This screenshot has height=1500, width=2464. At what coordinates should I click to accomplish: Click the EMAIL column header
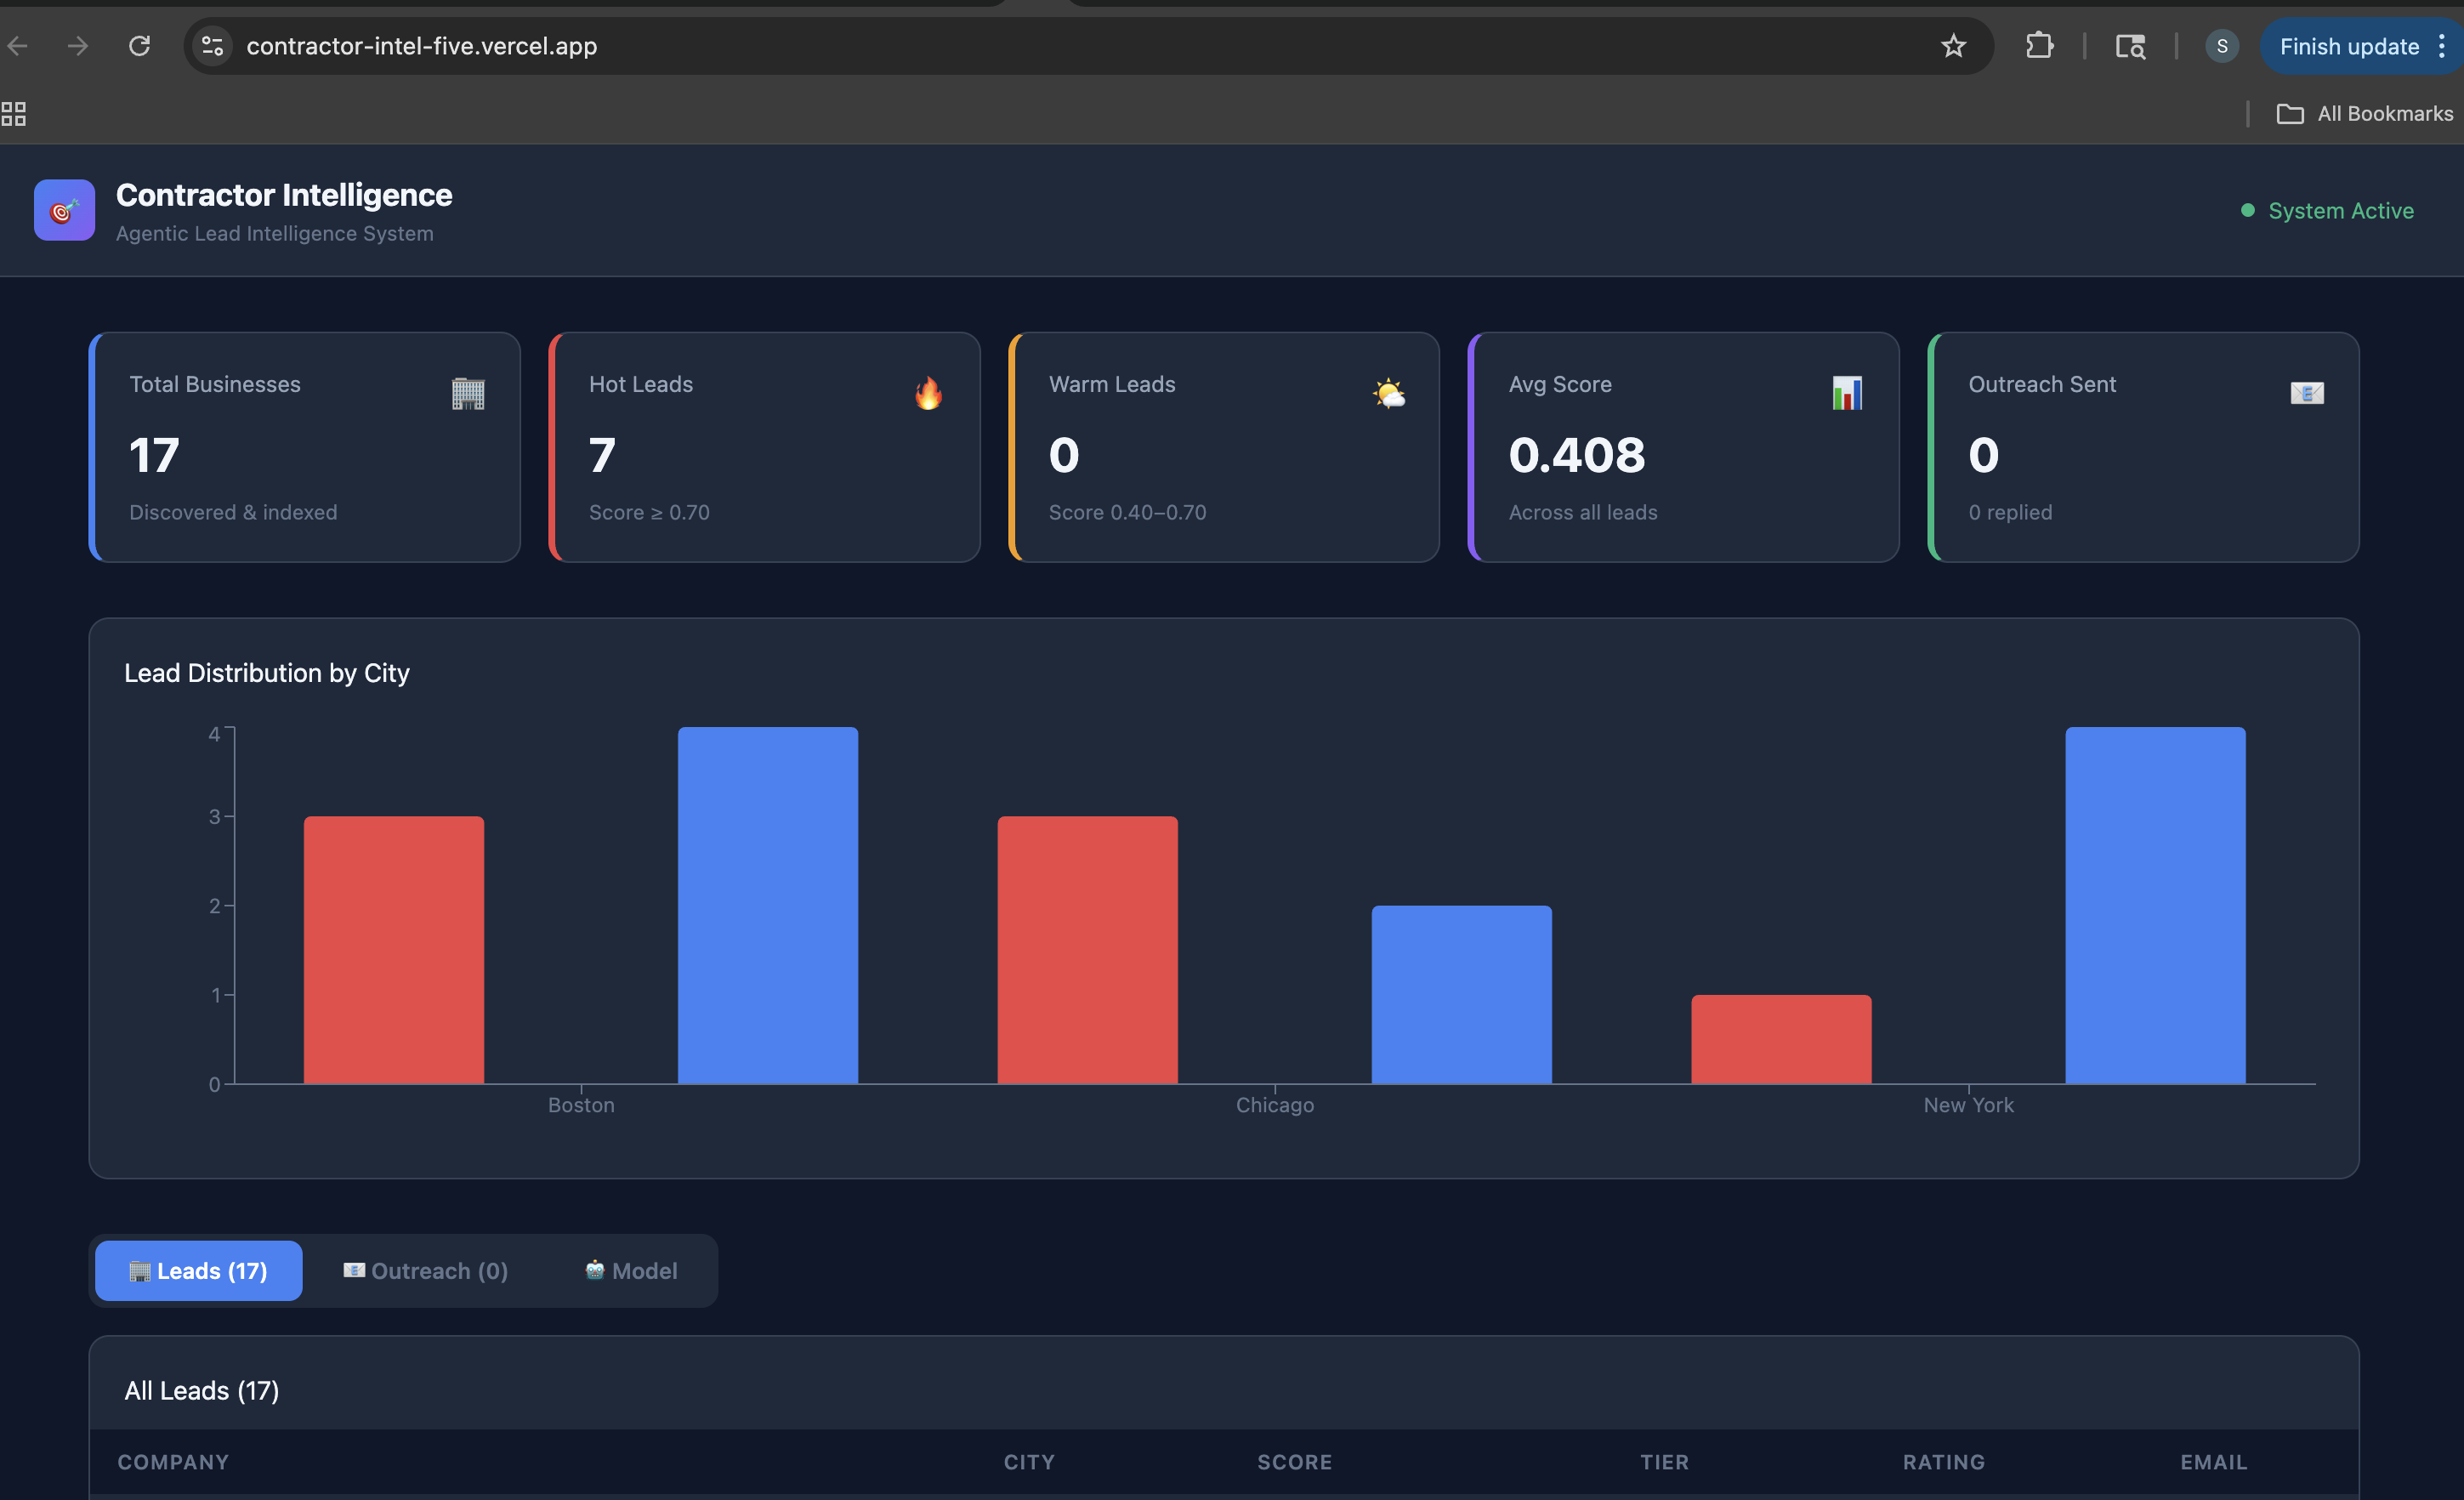(x=2213, y=1462)
